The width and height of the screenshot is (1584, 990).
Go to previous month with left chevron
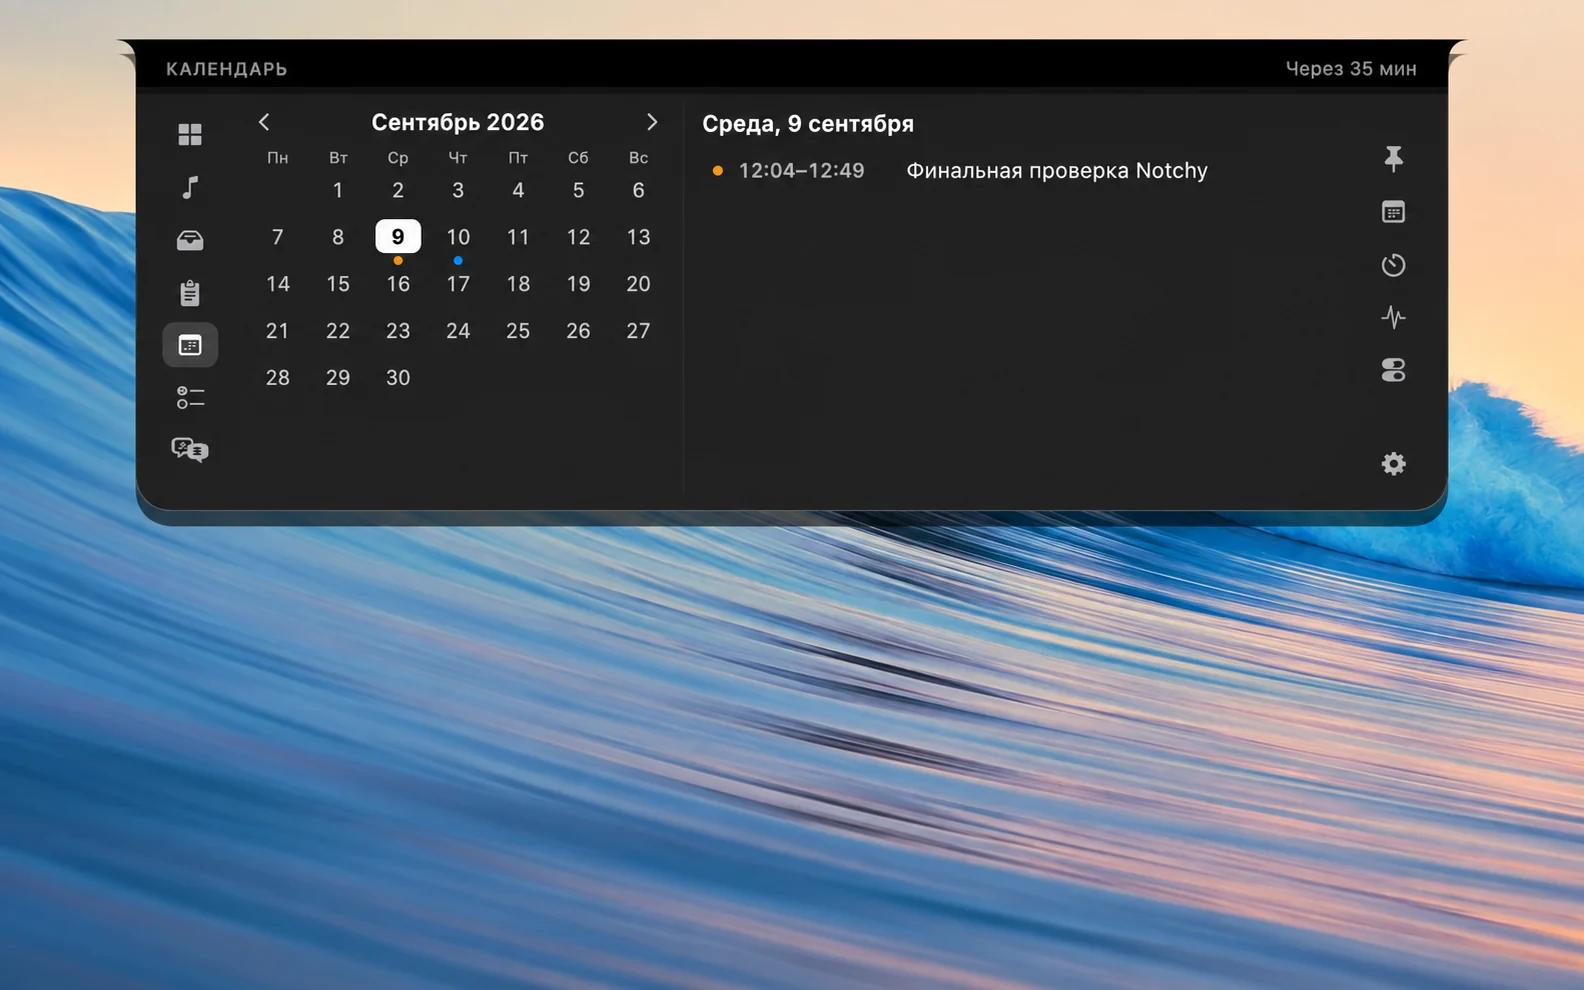tap(264, 122)
